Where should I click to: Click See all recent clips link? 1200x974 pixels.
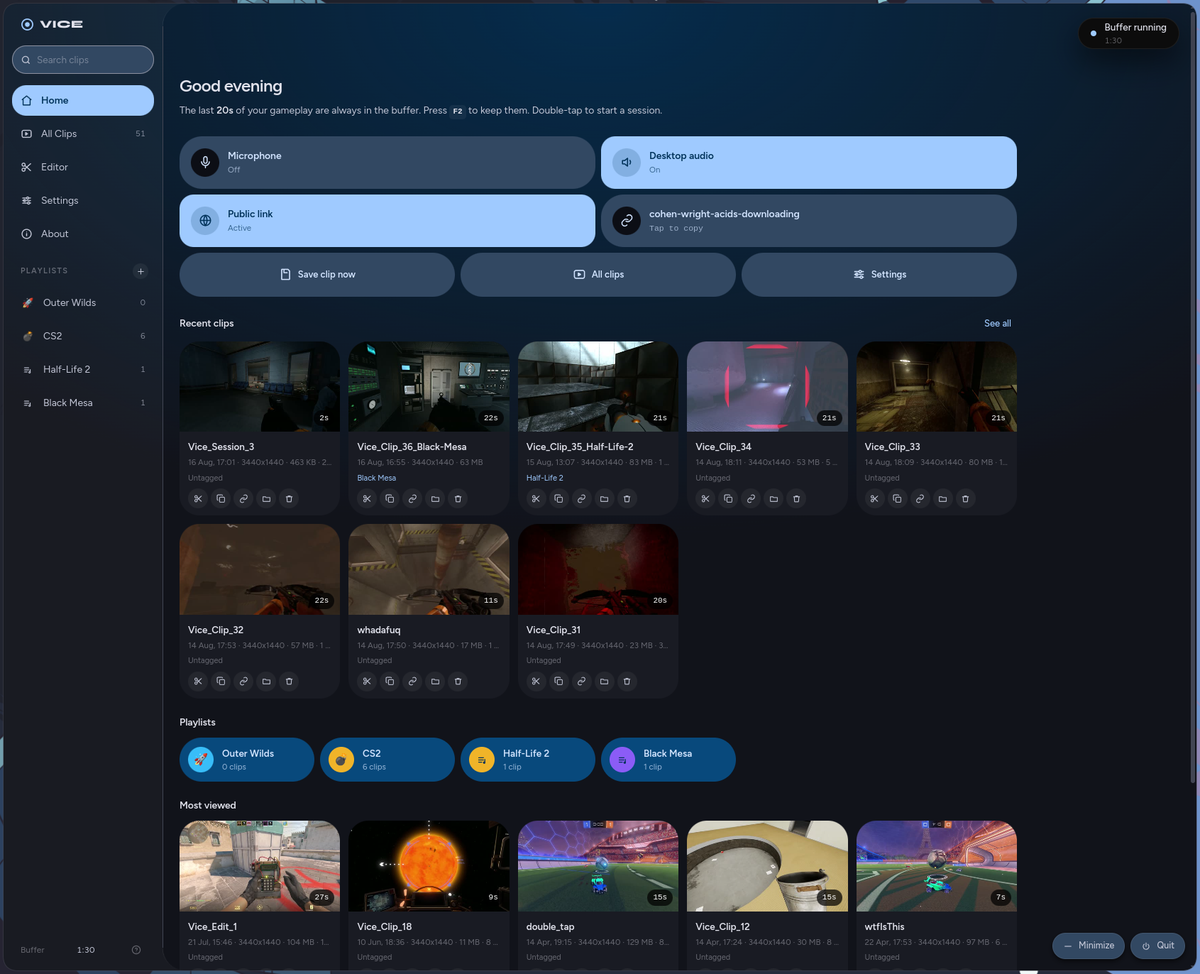pyautogui.click(x=997, y=323)
